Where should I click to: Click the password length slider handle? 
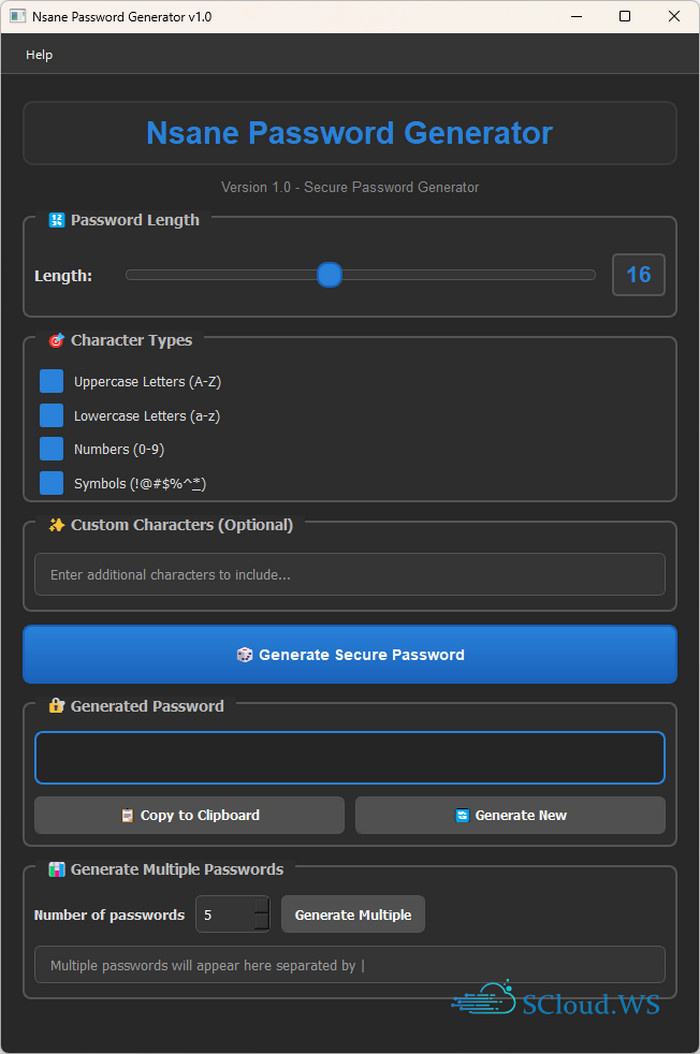pyautogui.click(x=329, y=275)
